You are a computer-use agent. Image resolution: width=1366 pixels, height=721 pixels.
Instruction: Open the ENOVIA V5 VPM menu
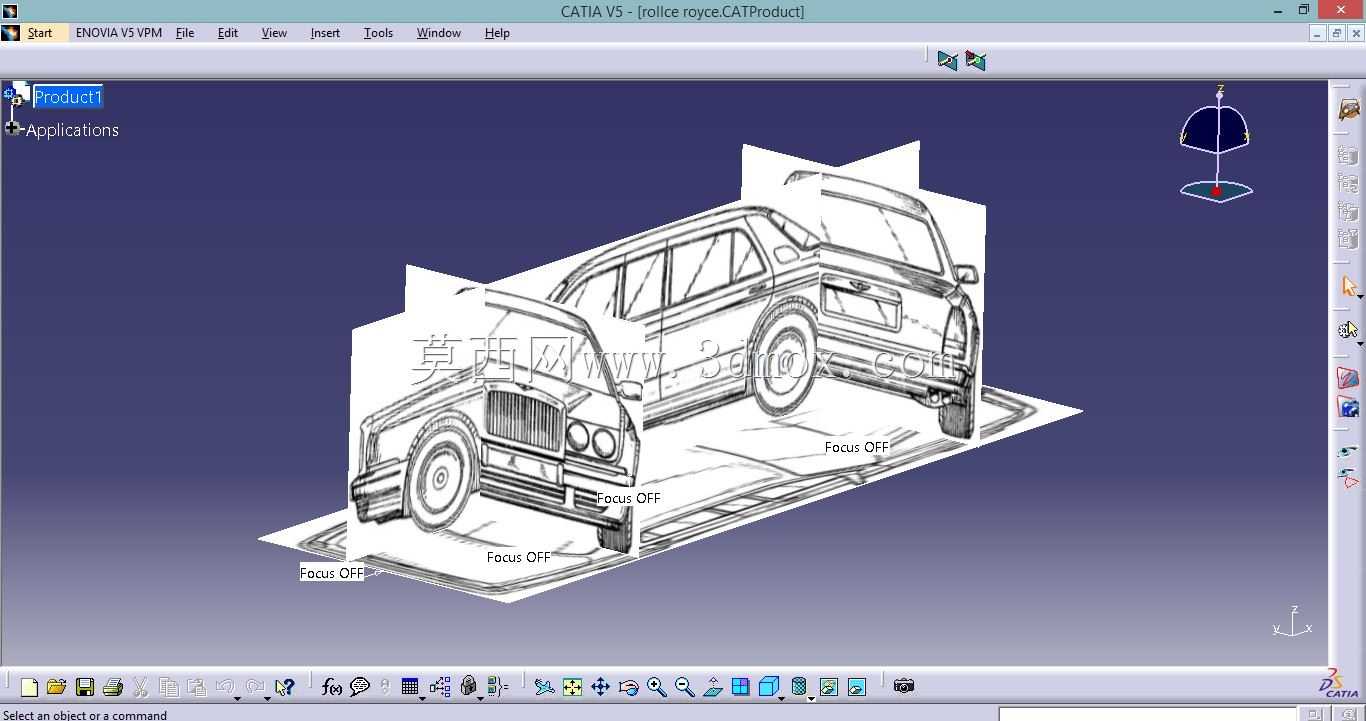(119, 33)
